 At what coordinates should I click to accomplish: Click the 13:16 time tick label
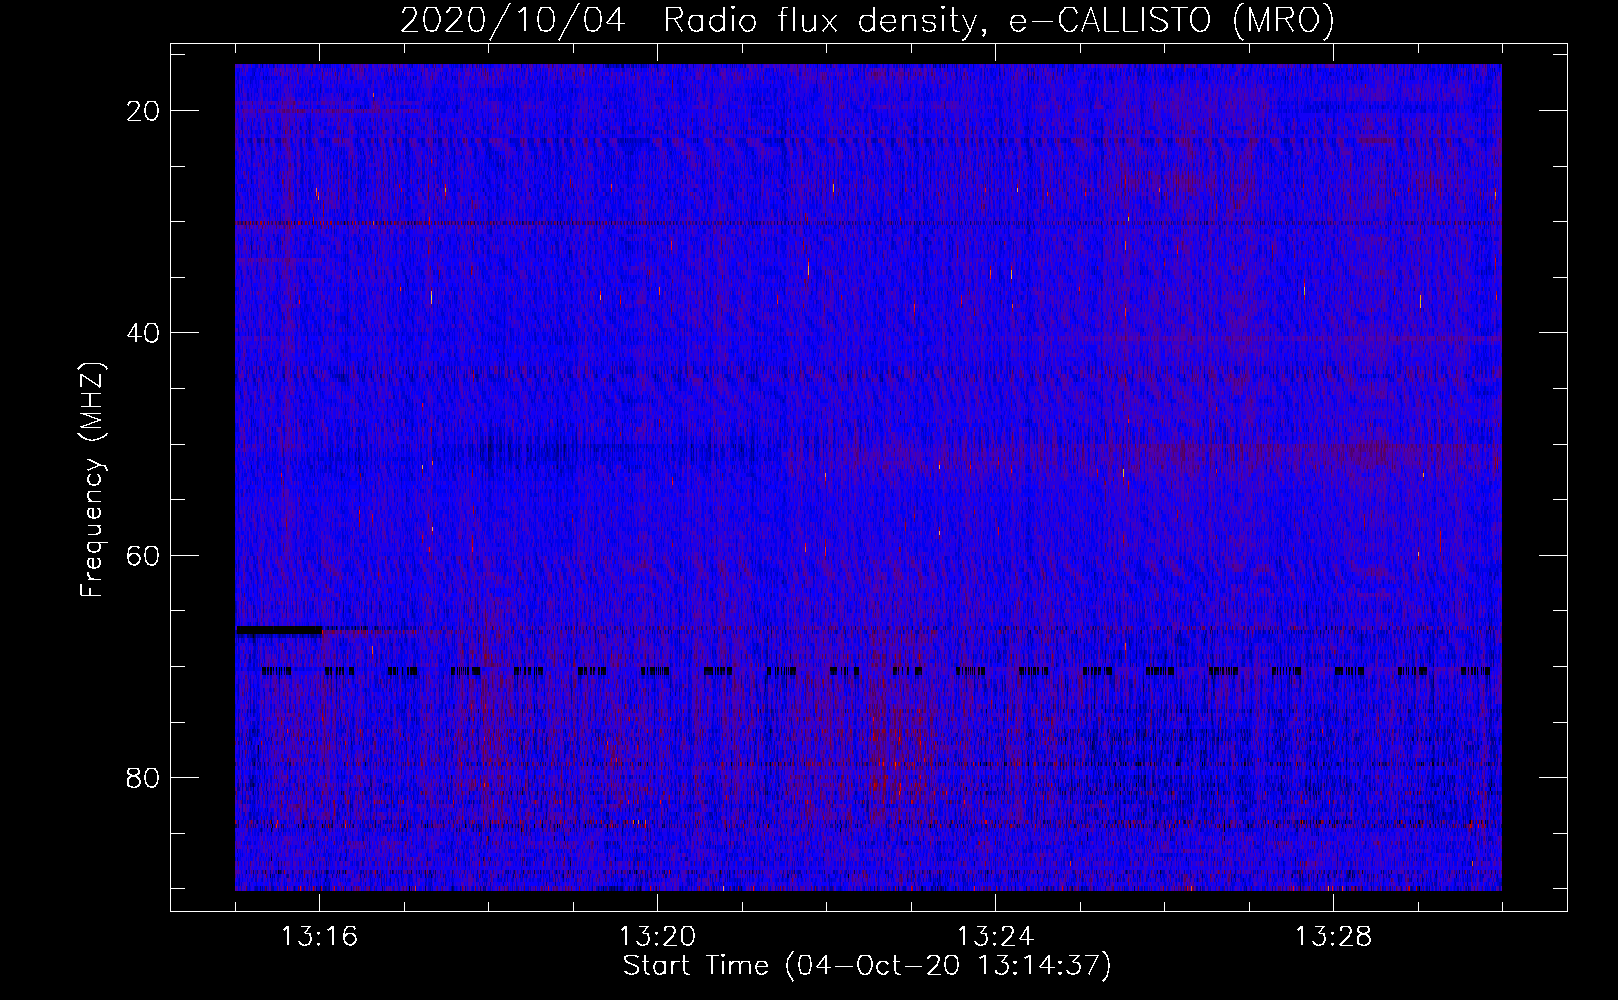click(319, 937)
